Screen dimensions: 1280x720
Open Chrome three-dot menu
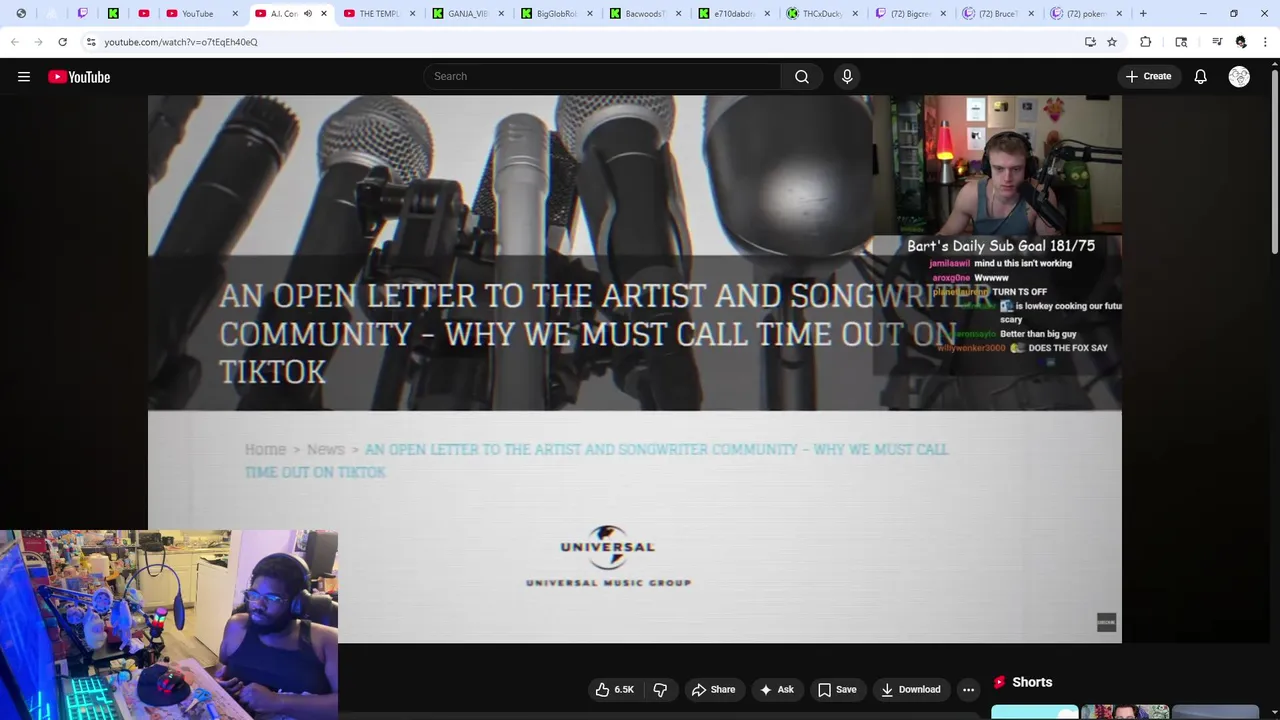point(1265,42)
